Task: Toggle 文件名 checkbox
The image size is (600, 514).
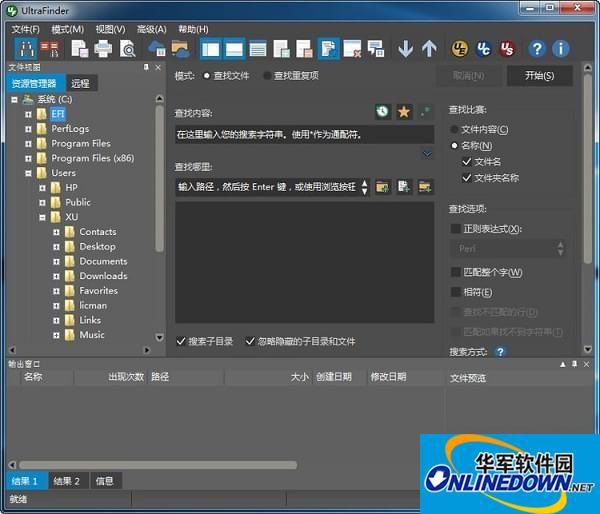Action: (466, 162)
